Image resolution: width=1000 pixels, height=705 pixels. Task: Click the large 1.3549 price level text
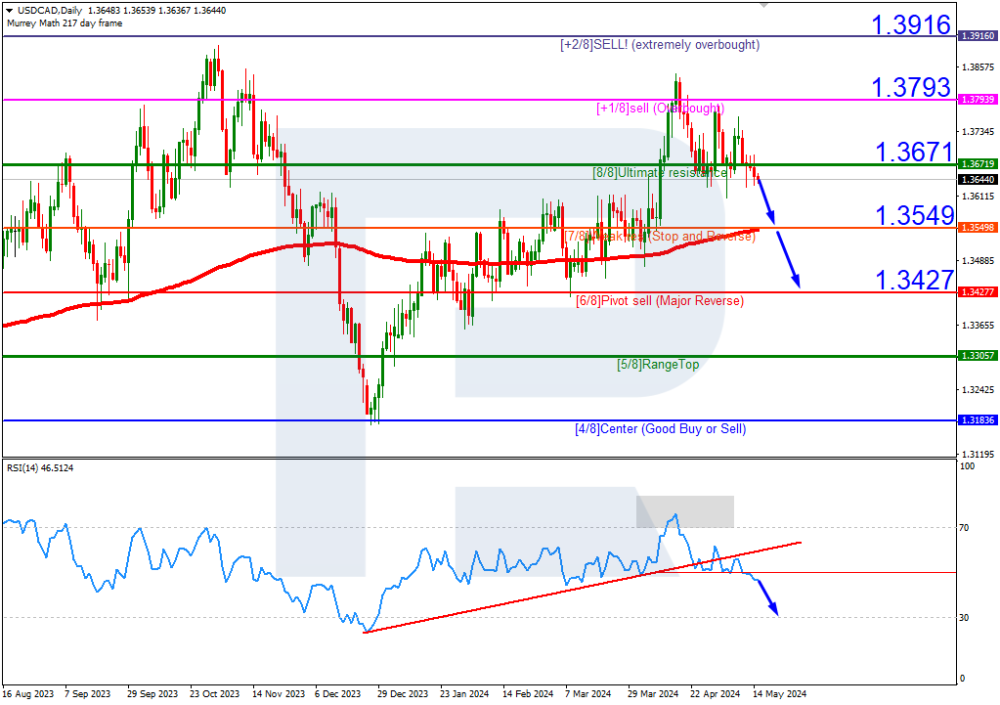pos(912,215)
